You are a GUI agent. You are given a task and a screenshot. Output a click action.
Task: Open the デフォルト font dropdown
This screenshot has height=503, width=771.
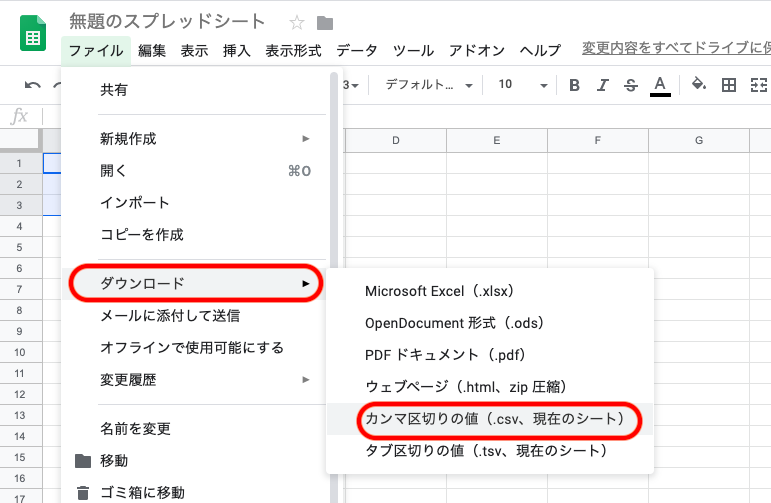(x=428, y=85)
